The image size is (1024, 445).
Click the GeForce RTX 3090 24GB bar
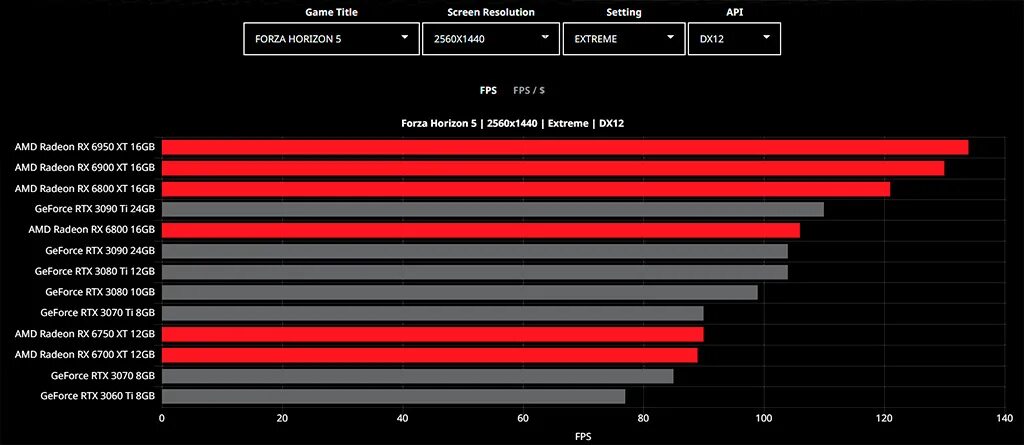[x=475, y=251]
